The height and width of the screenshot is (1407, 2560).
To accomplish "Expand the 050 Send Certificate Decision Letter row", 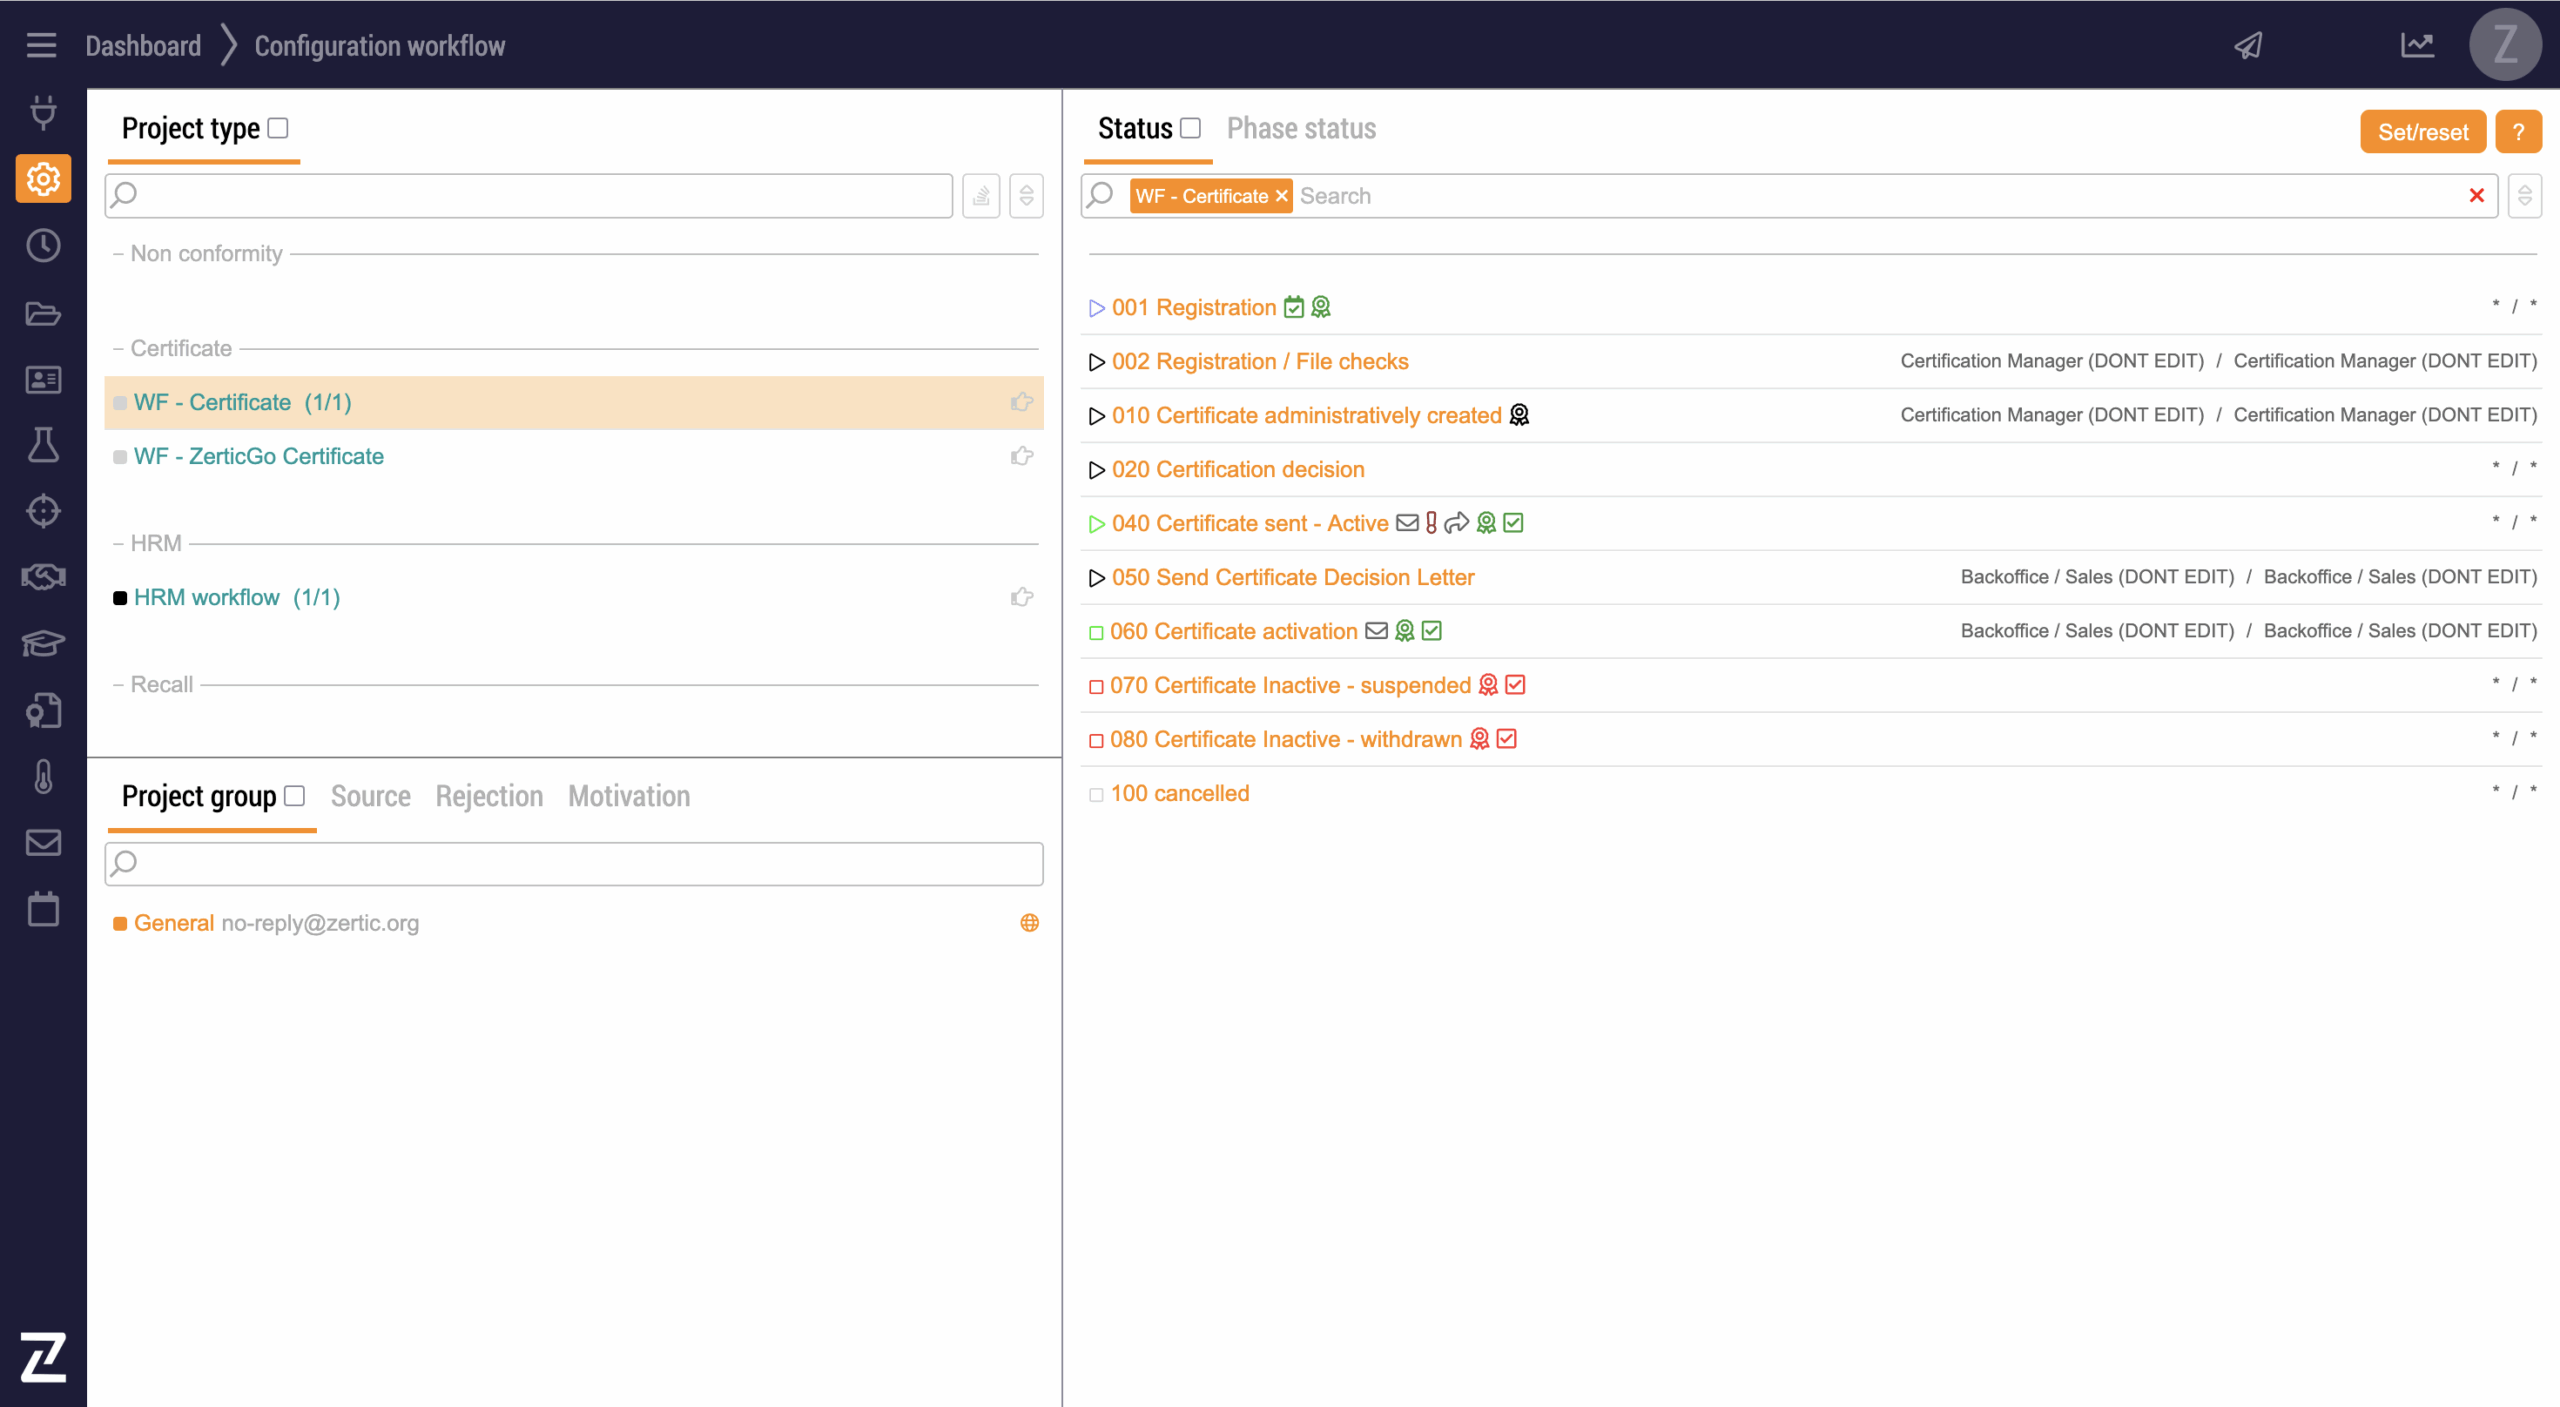I will click(x=1096, y=578).
